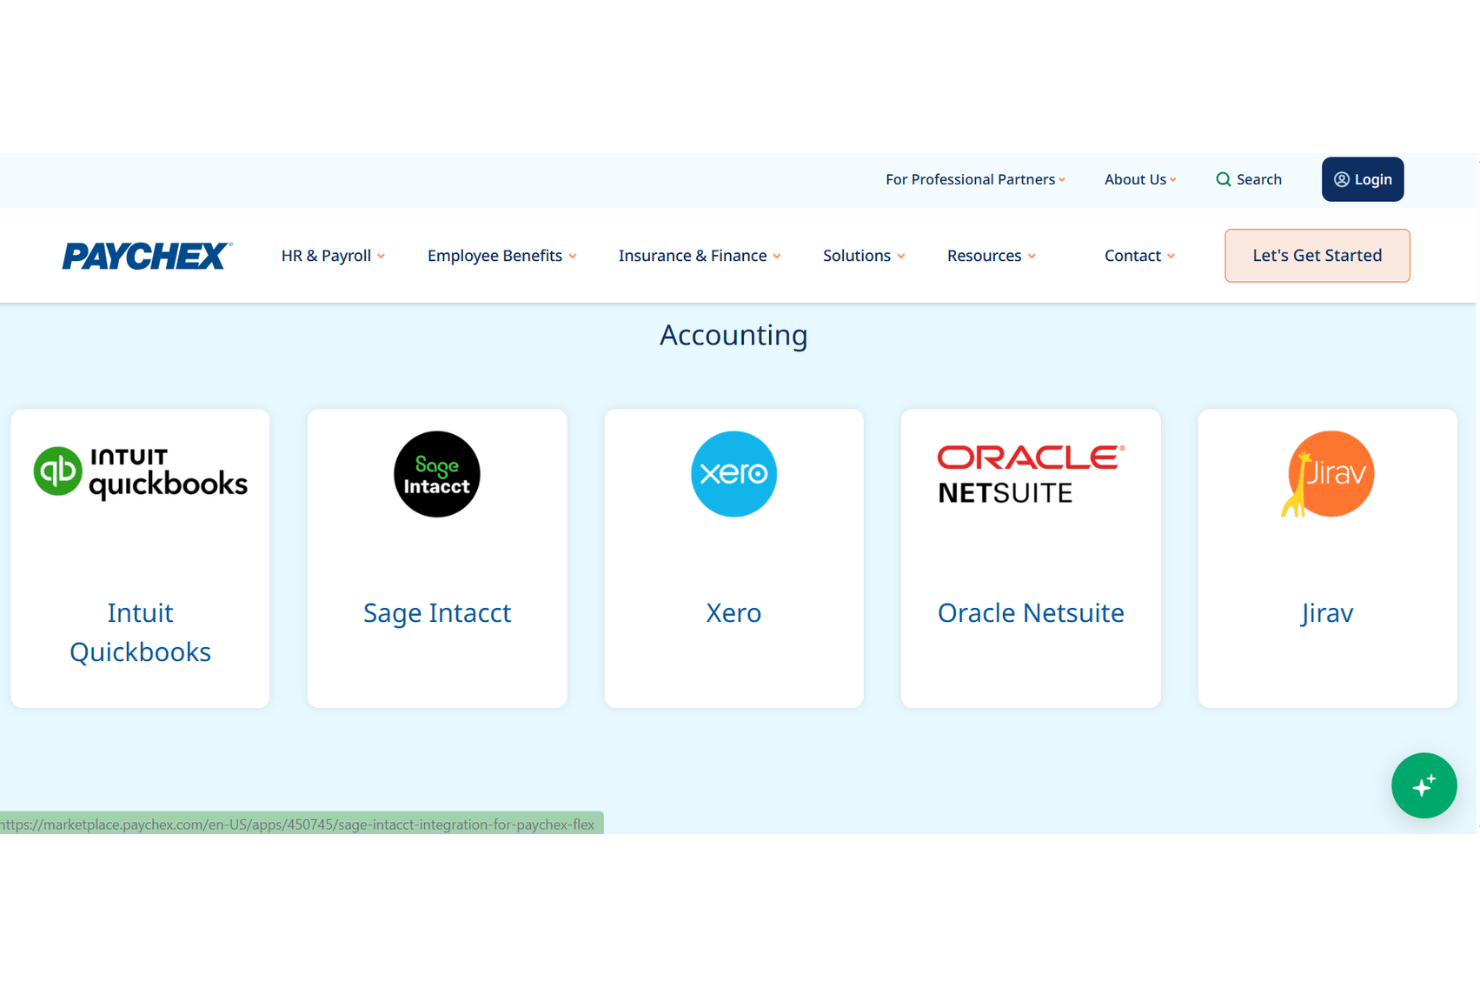Open the Oracle Netsuite link
The height and width of the screenshot is (987, 1480).
pyautogui.click(x=1031, y=613)
